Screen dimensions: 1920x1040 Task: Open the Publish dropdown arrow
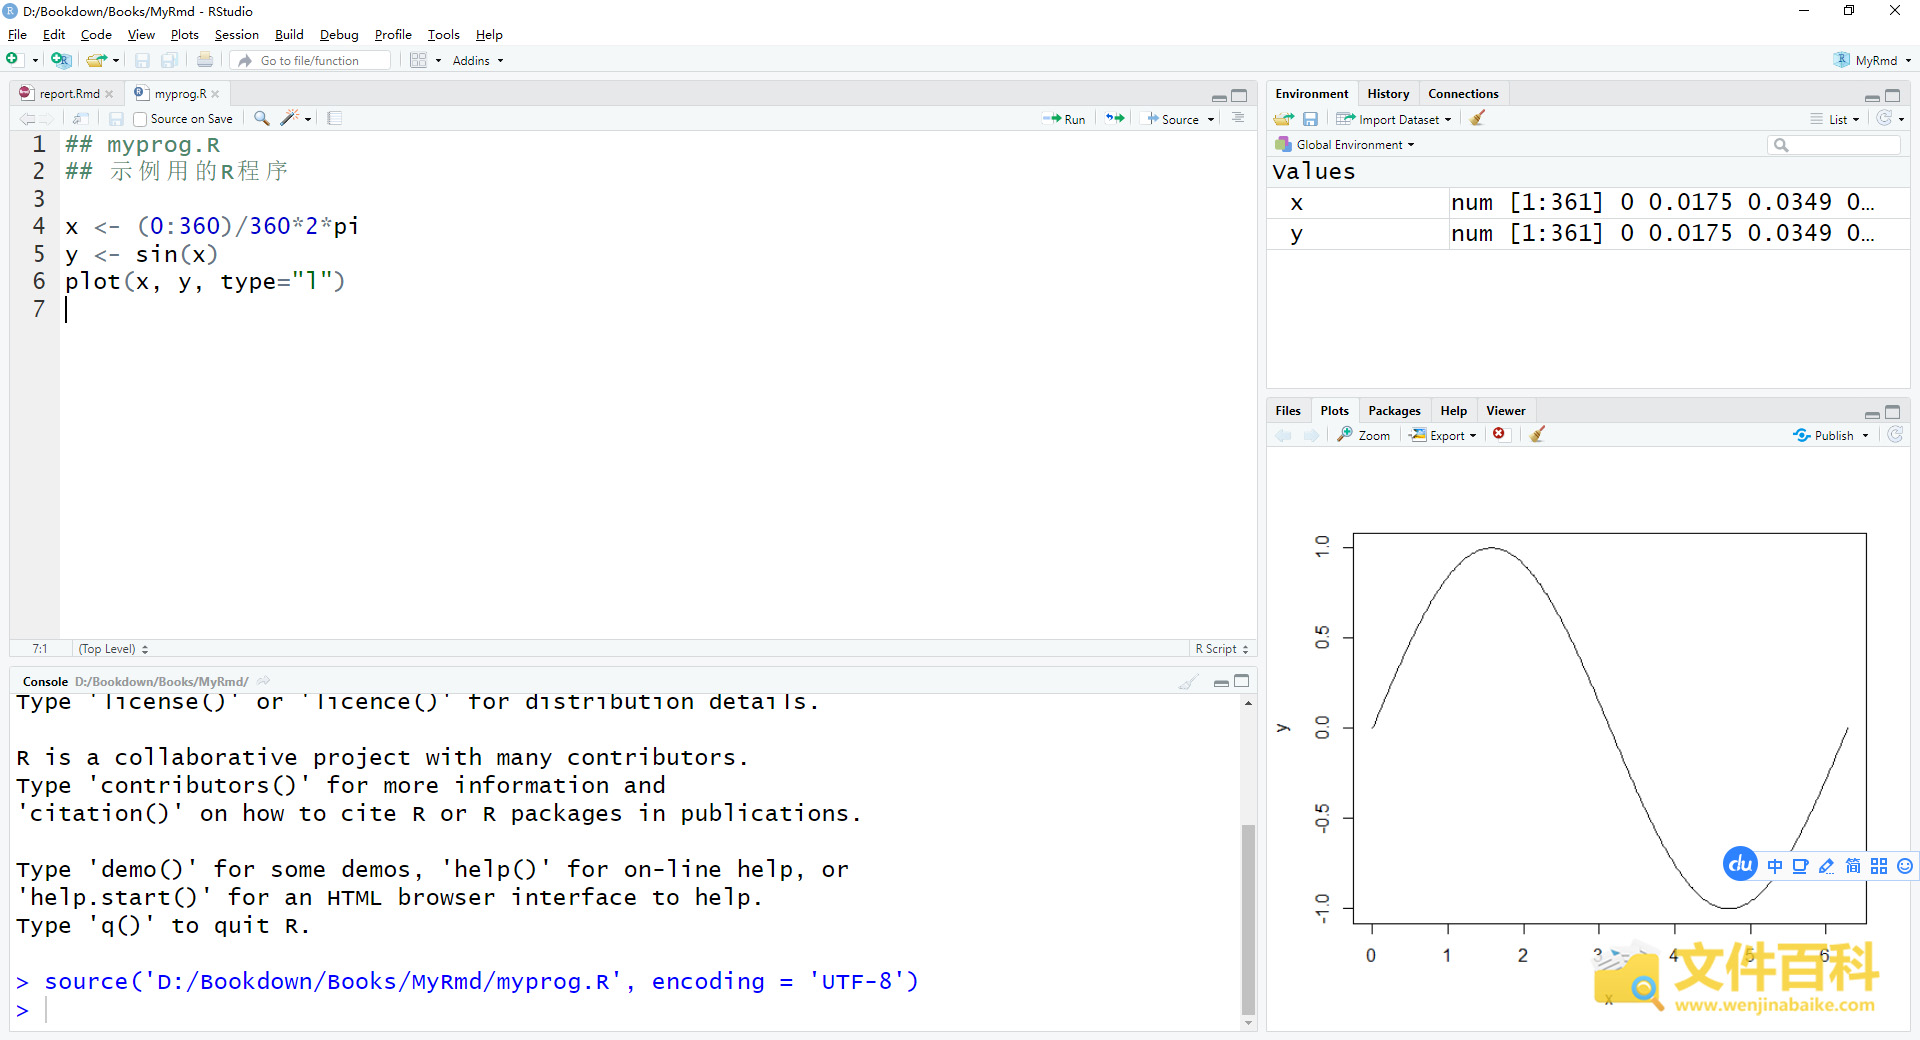coord(1865,435)
